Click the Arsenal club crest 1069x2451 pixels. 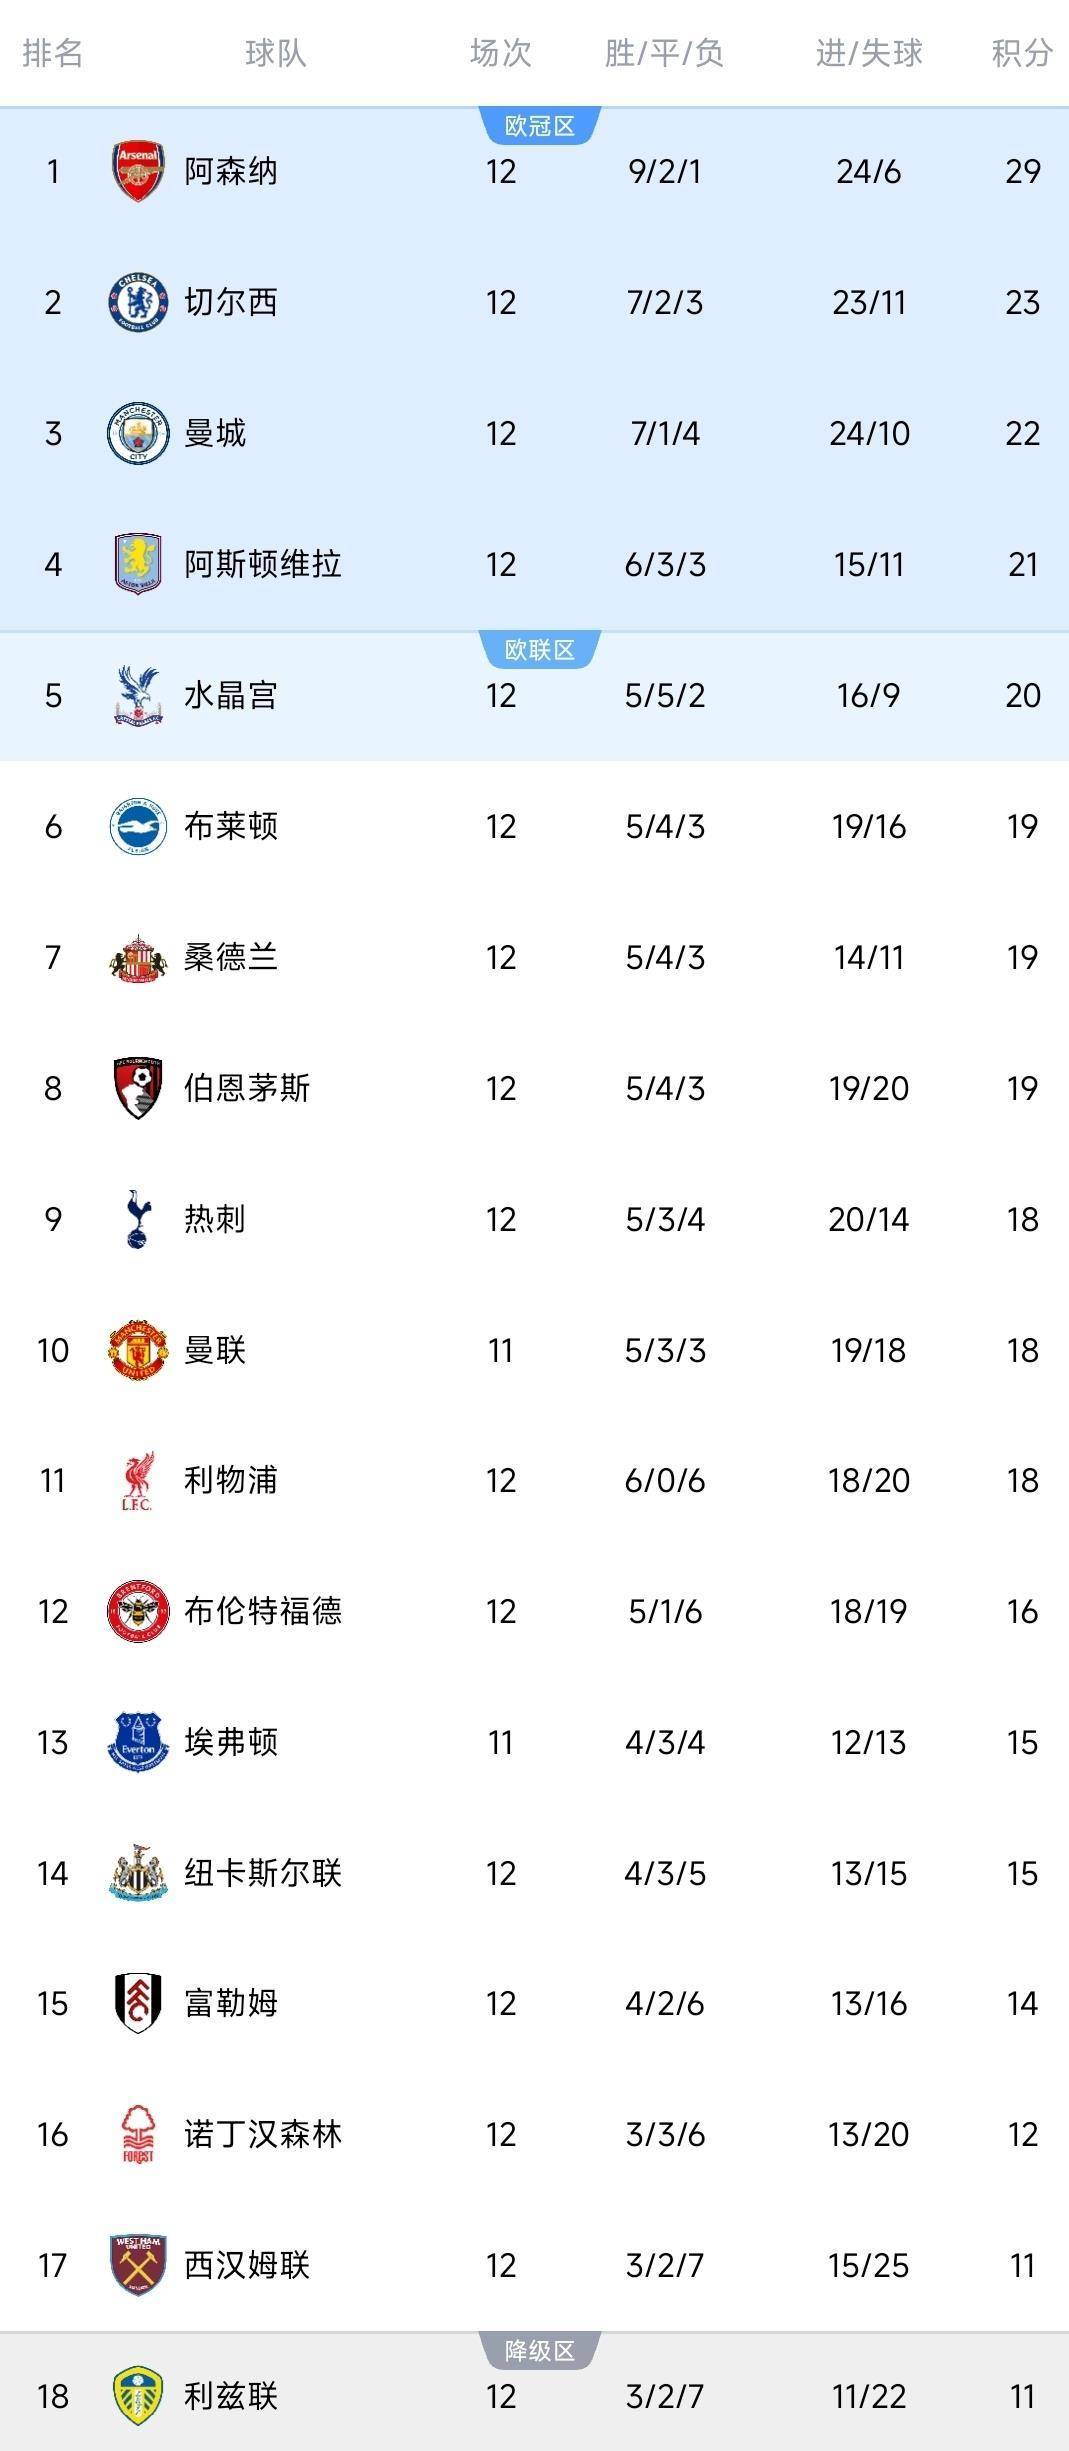[137, 171]
